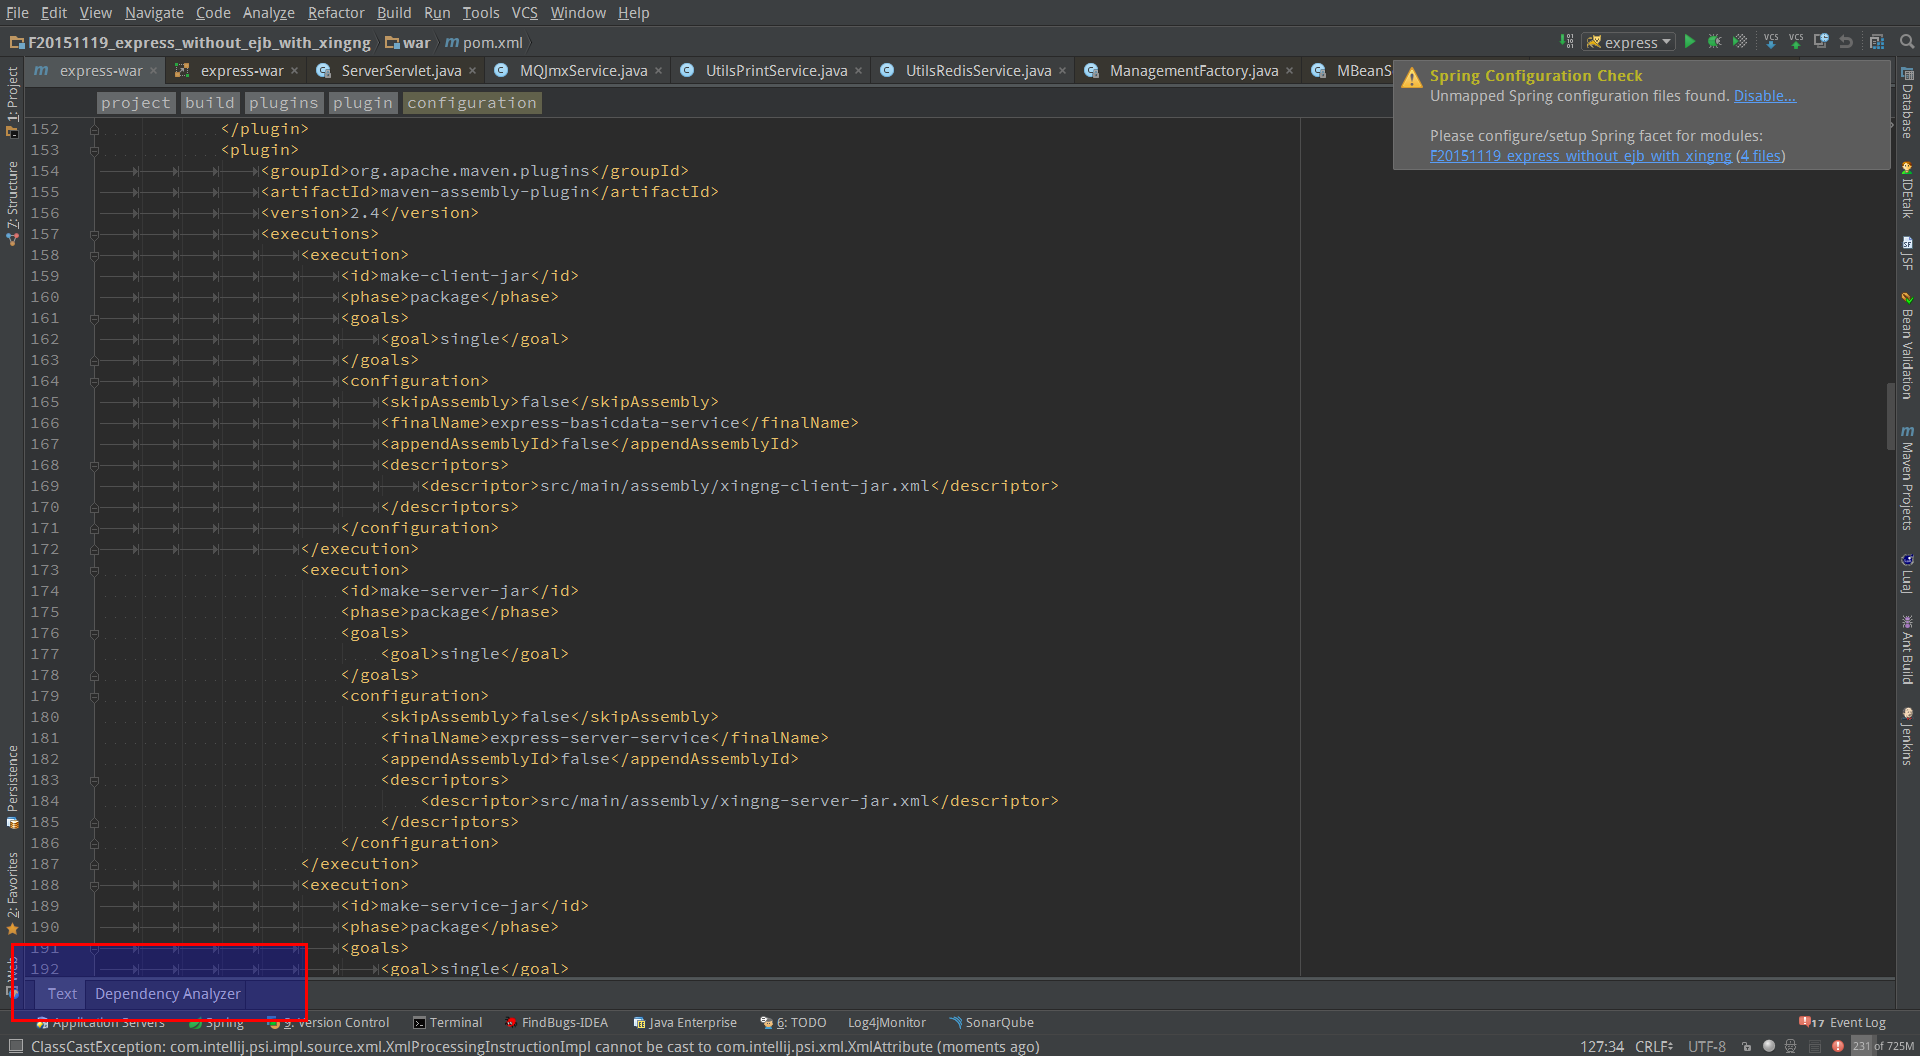Open the 4 files link
Viewport: 1920px width, 1056px height.
coord(1760,156)
